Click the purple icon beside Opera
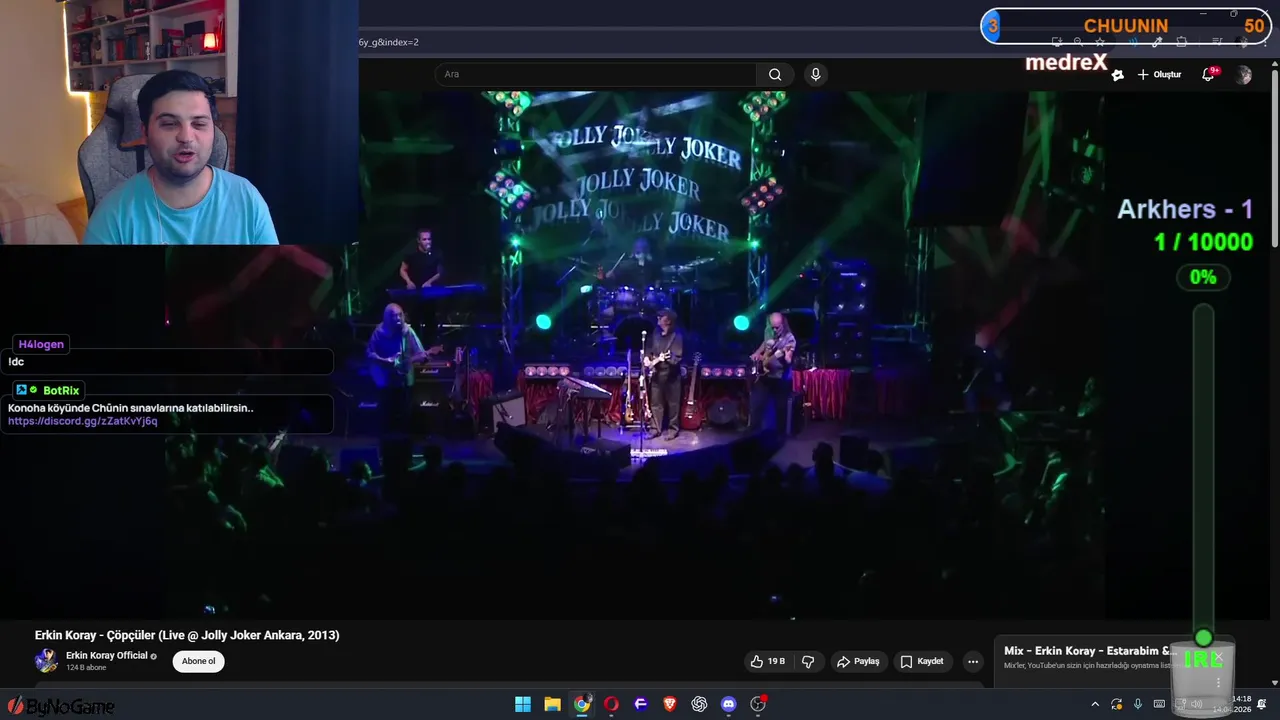This screenshot has height=720, width=1280. point(641,704)
